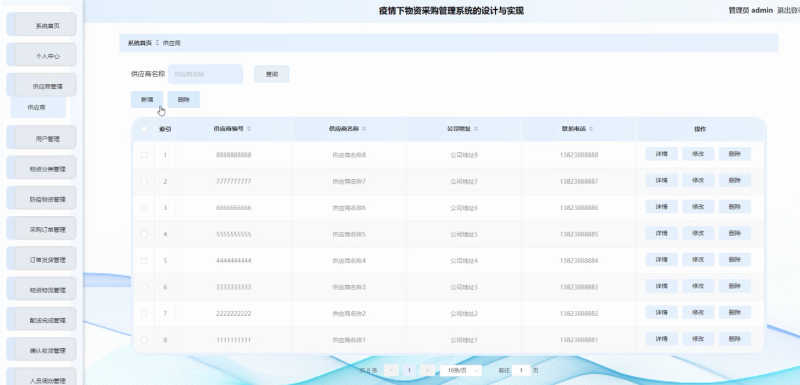The height and width of the screenshot is (385, 800).
Task: Go to previous page arrow
Action: (x=391, y=371)
